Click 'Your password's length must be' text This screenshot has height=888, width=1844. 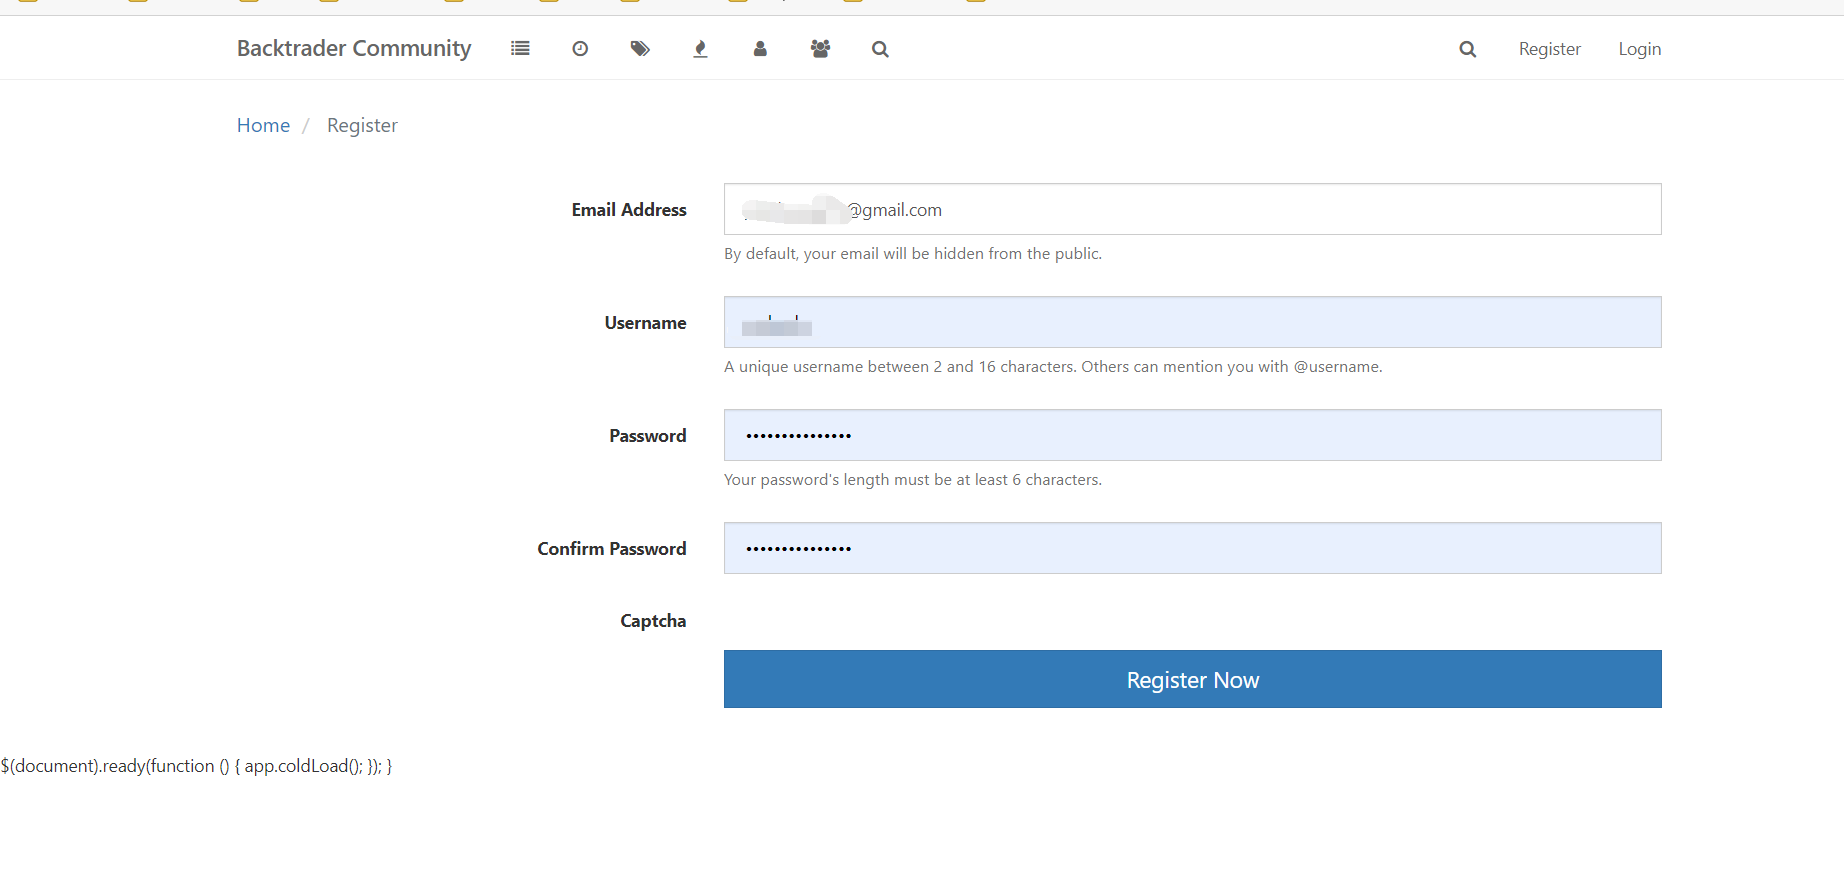tap(912, 480)
